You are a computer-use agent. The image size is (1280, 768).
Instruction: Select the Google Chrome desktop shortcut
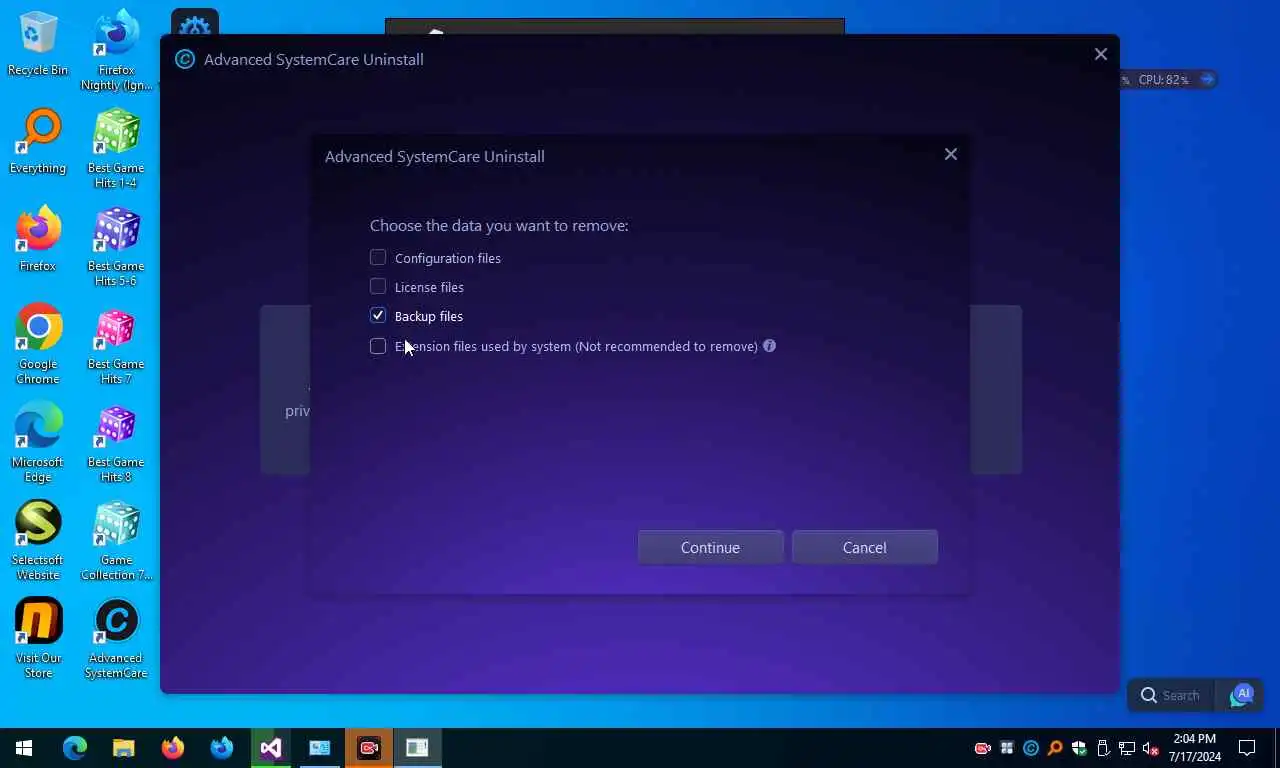pos(38,344)
